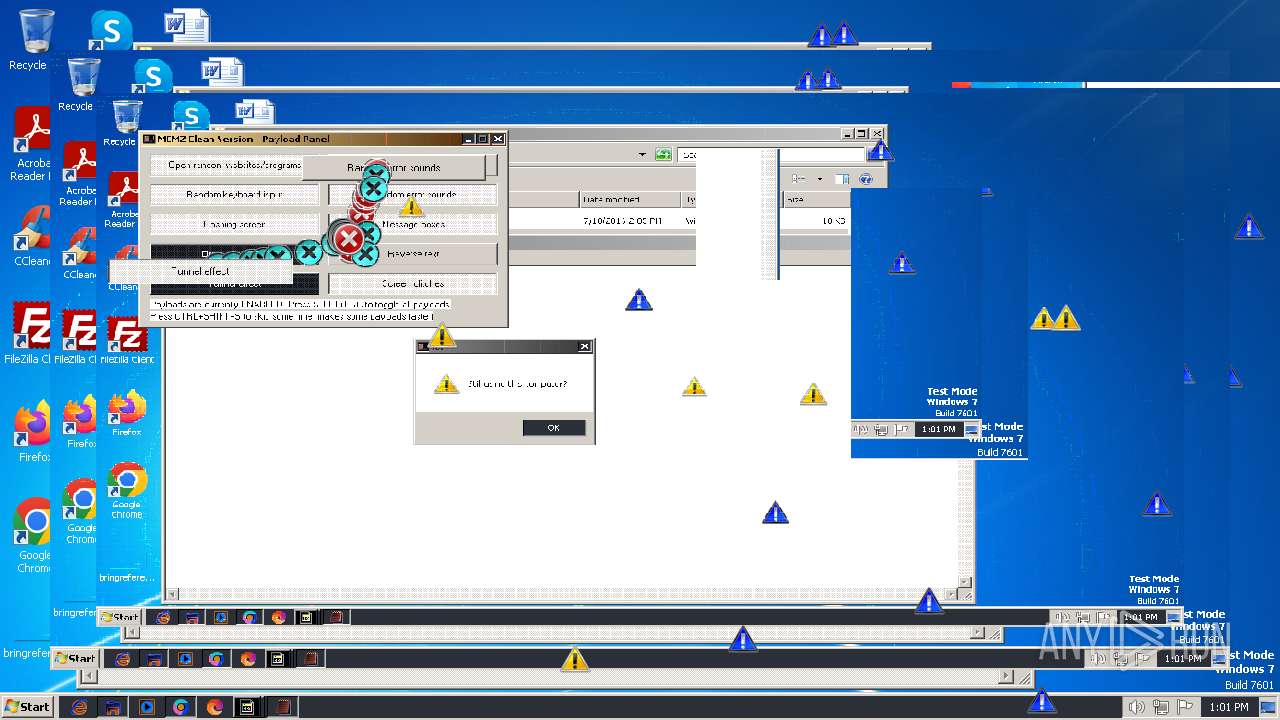The width and height of the screenshot is (1280, 720).
Task: Click warning icon inside message box
Action: pyautogui.click(x=446, y=383)
